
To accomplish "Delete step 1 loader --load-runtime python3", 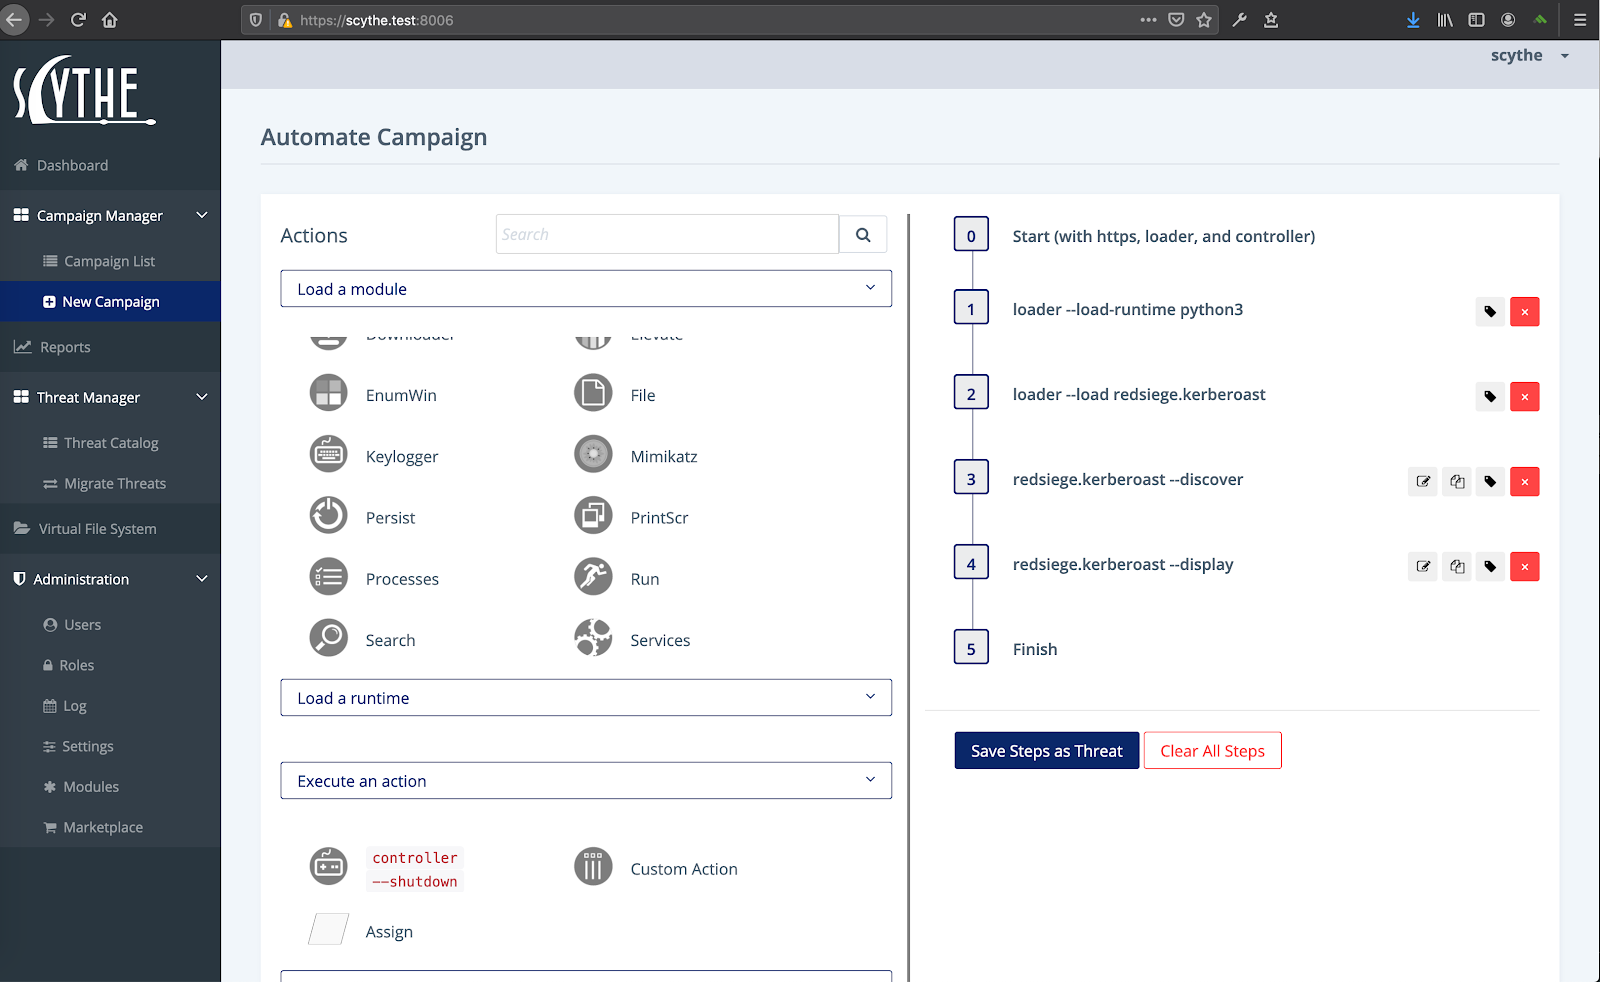I will pos(1525,312).
